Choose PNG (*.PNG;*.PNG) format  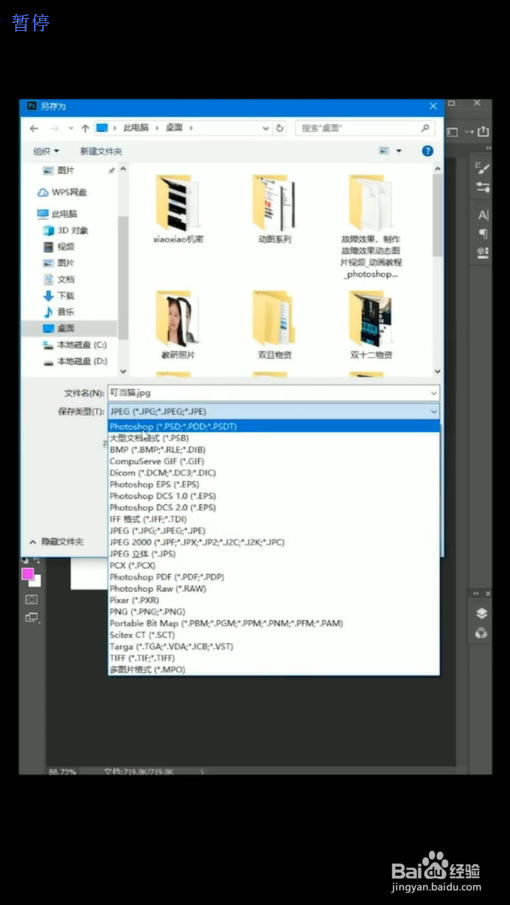(273, 612)
